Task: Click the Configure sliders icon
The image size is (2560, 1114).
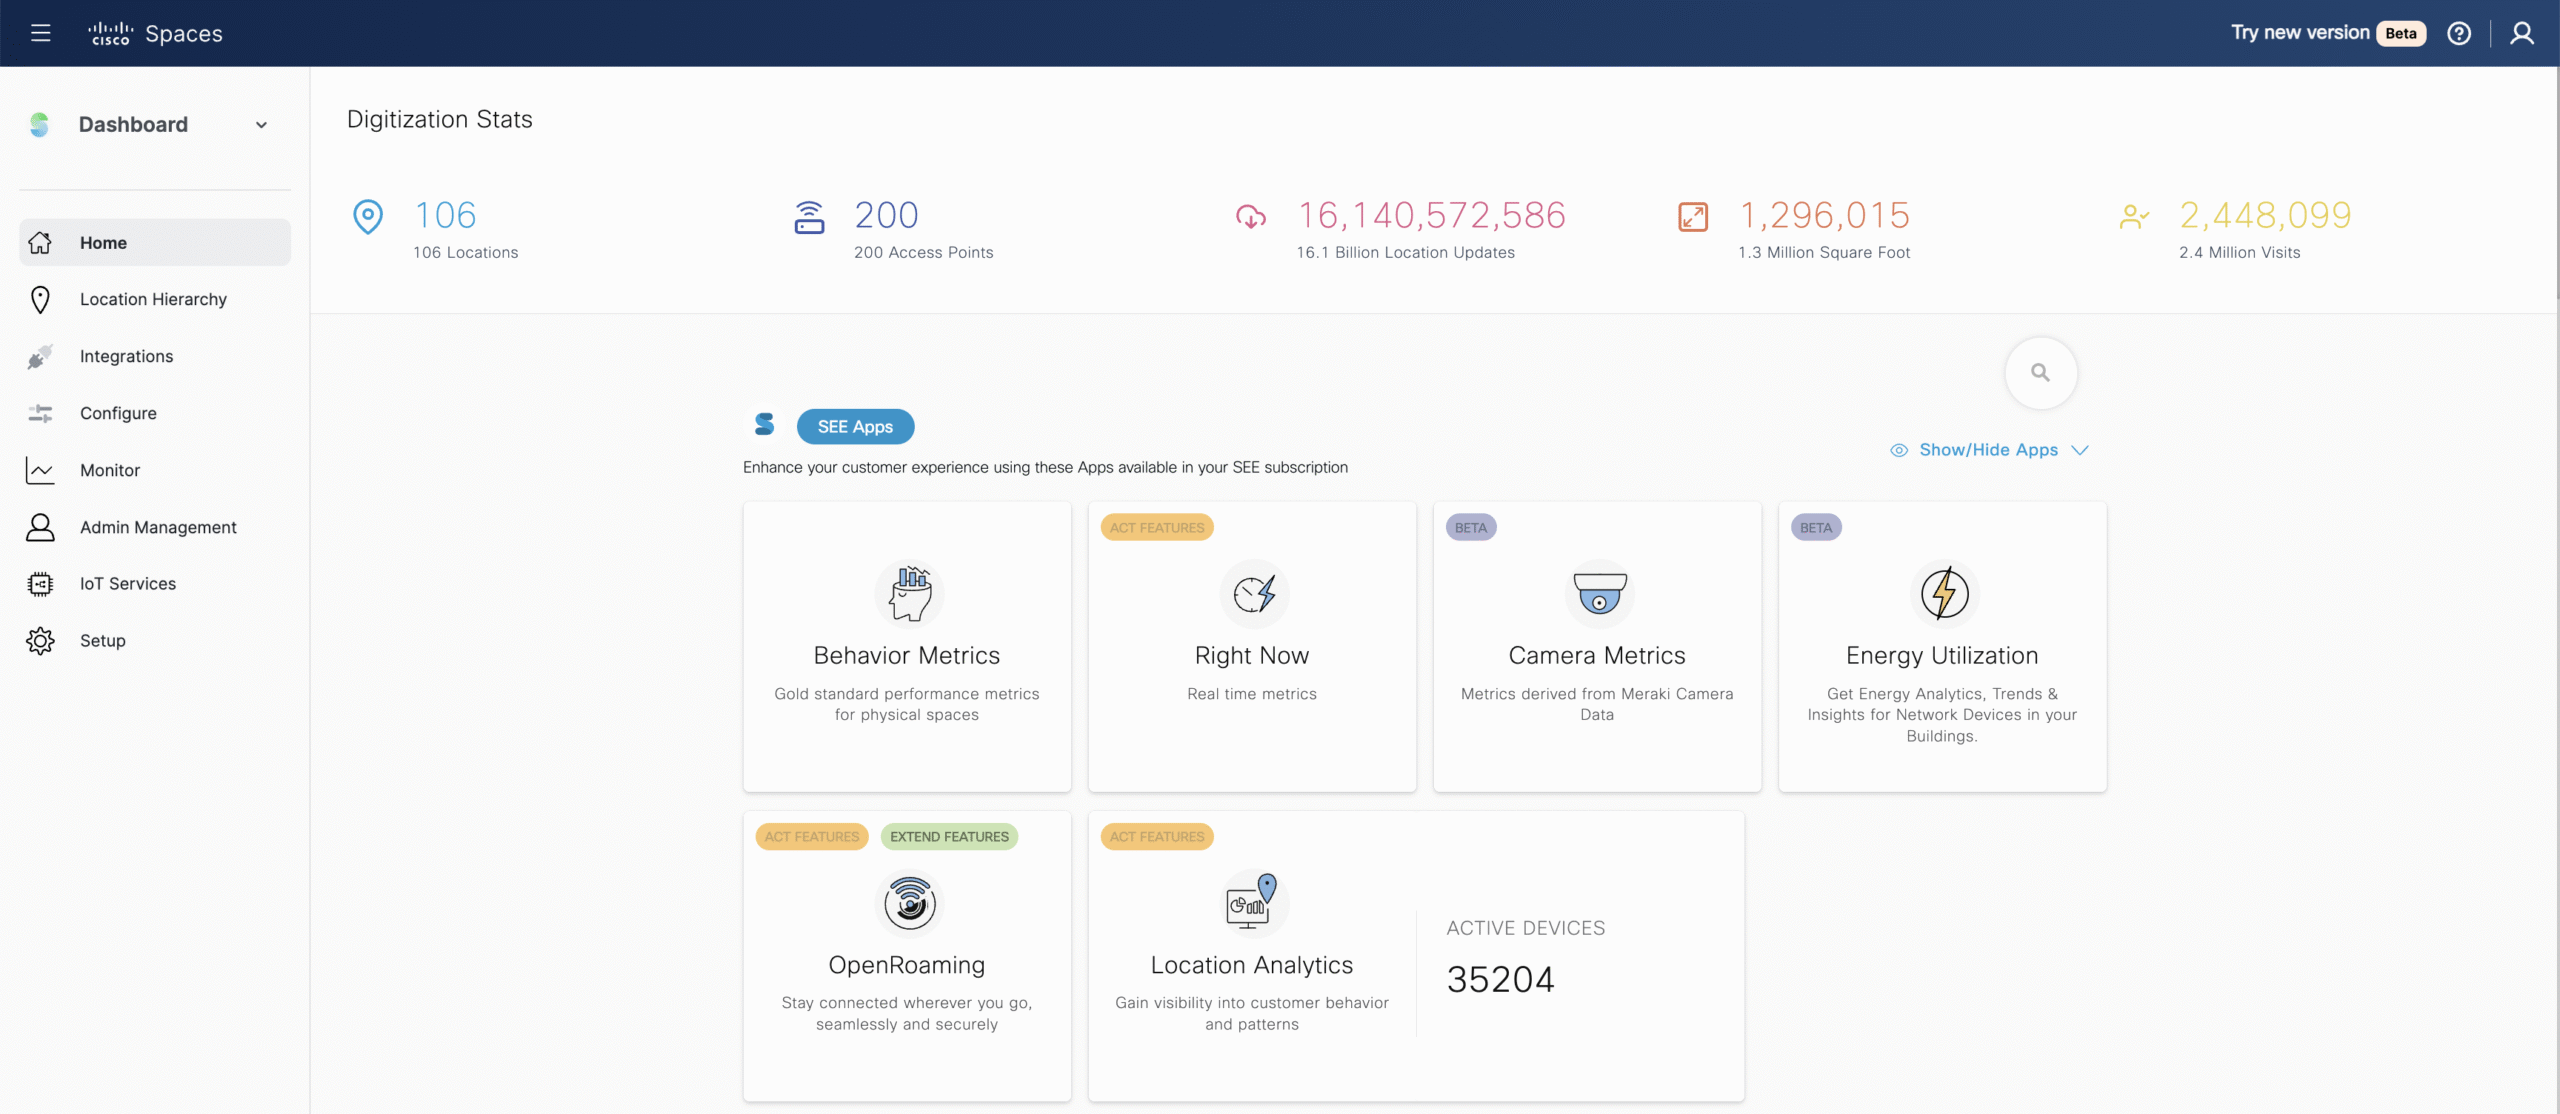Action: pyautogui.click(x=40, y=413)
